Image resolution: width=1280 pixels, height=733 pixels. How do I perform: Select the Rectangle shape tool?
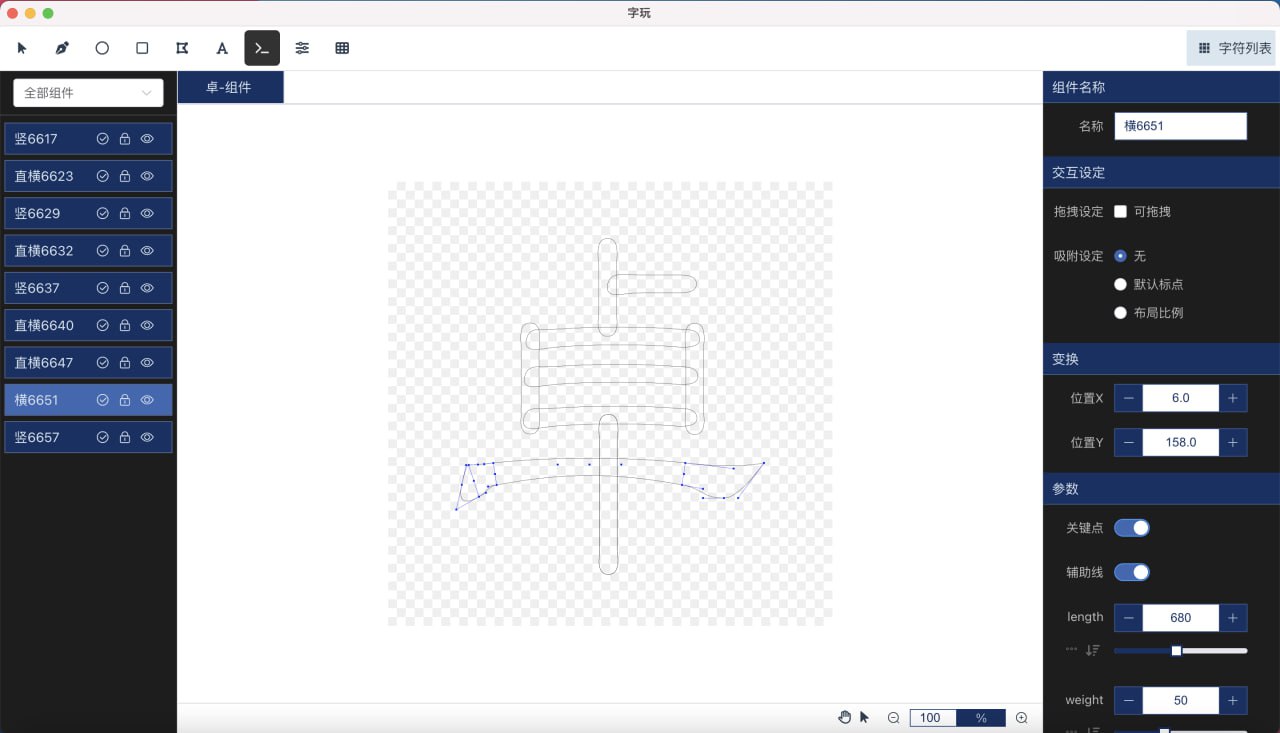pos(142,48)
